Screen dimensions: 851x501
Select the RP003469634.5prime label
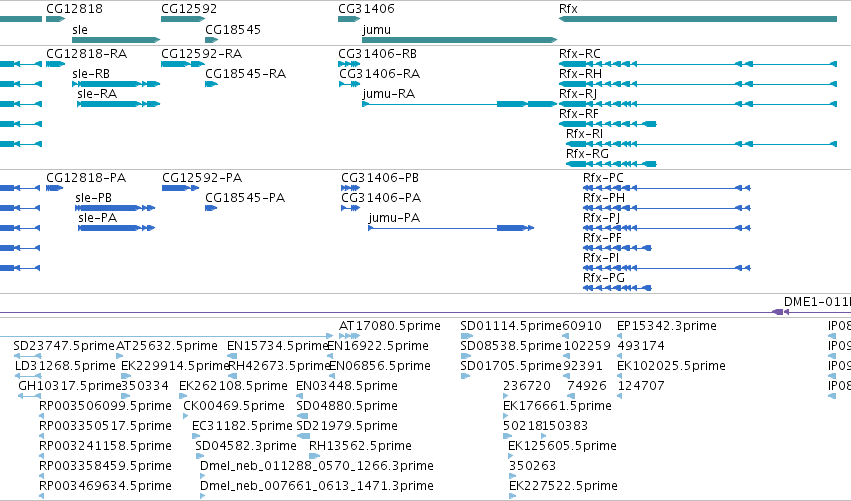coord(105,486)
